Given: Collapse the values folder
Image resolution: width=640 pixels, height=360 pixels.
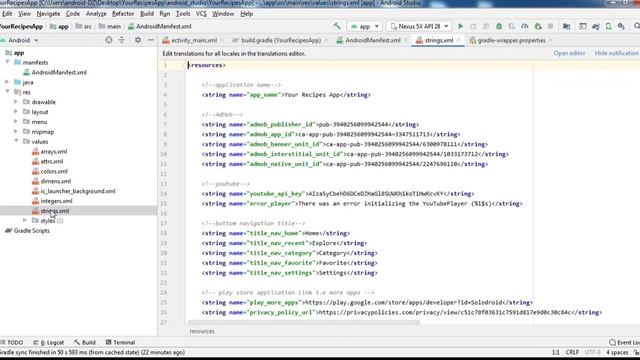Looking at the screenshot, I should click(x=16, y=141).
